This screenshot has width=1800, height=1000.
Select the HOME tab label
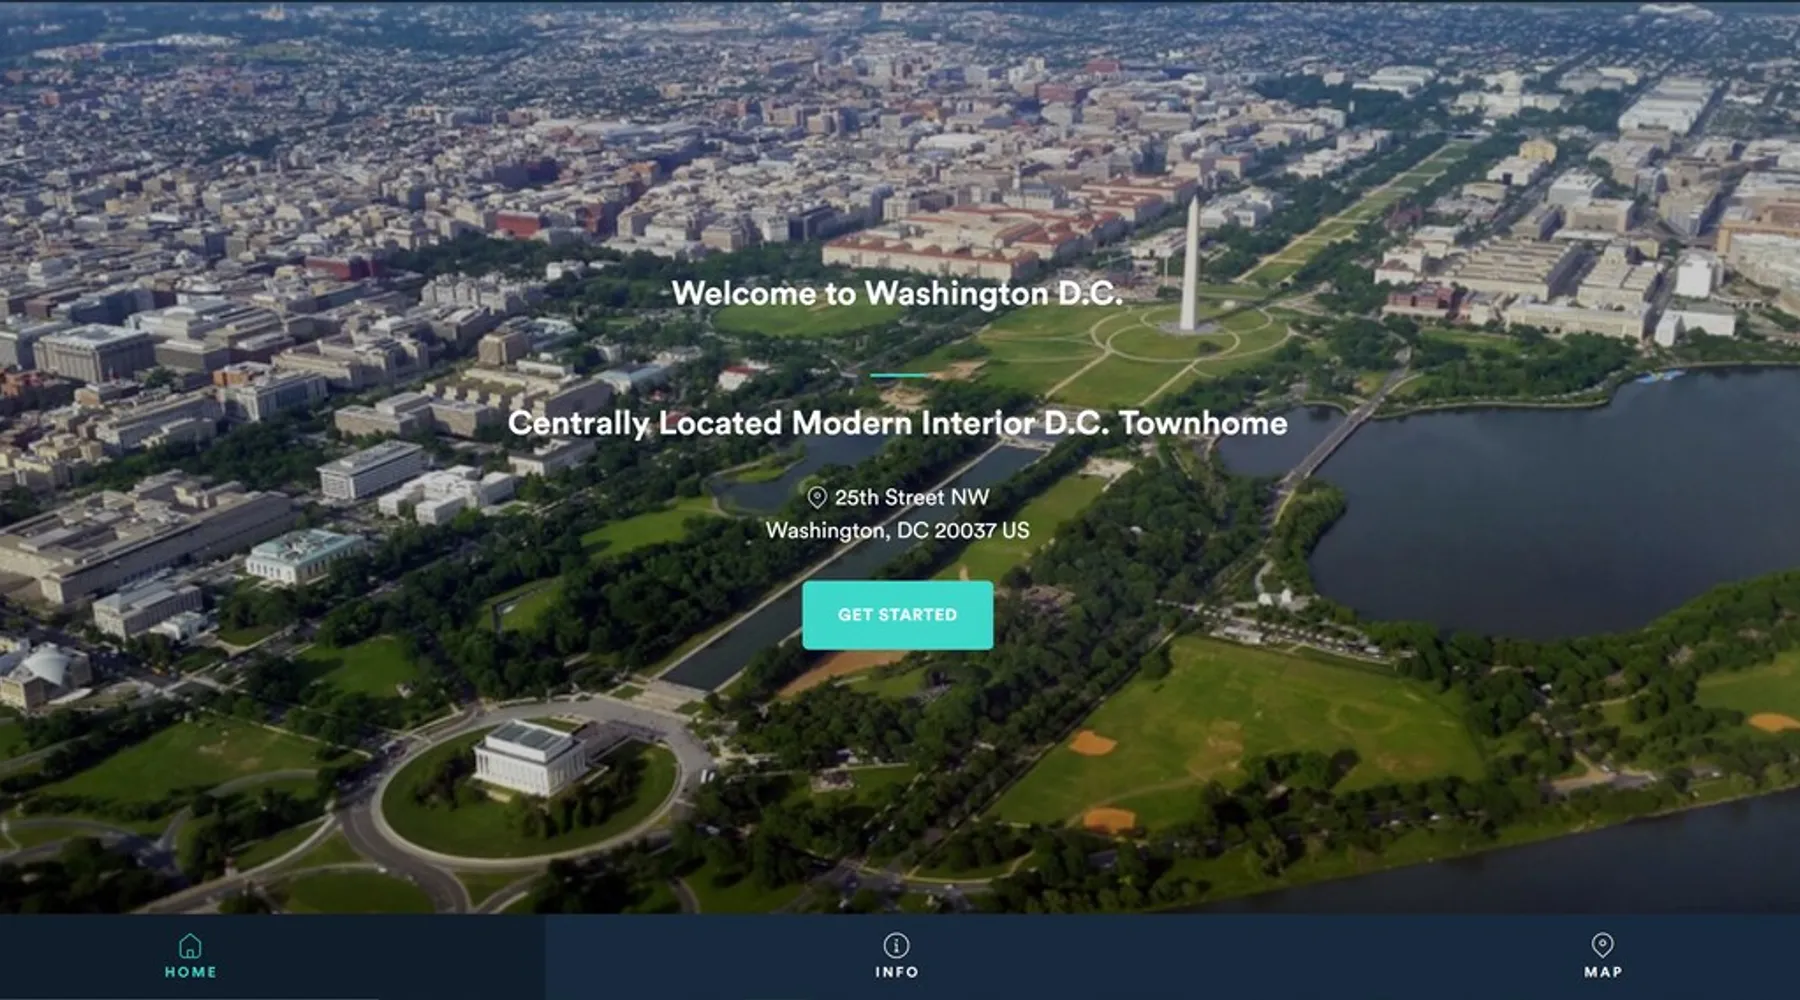190,972
